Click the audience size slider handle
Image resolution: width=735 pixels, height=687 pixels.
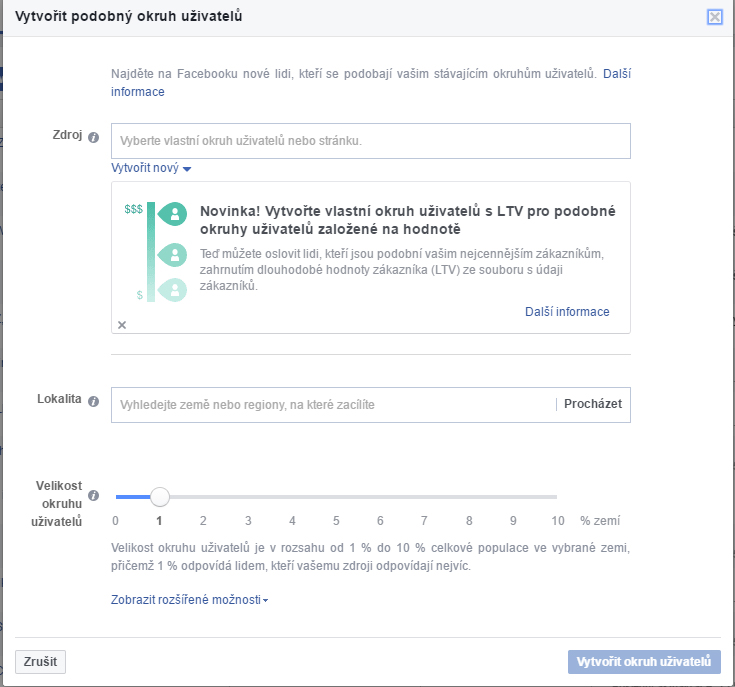pyautogui.click(x=160, y=497)
